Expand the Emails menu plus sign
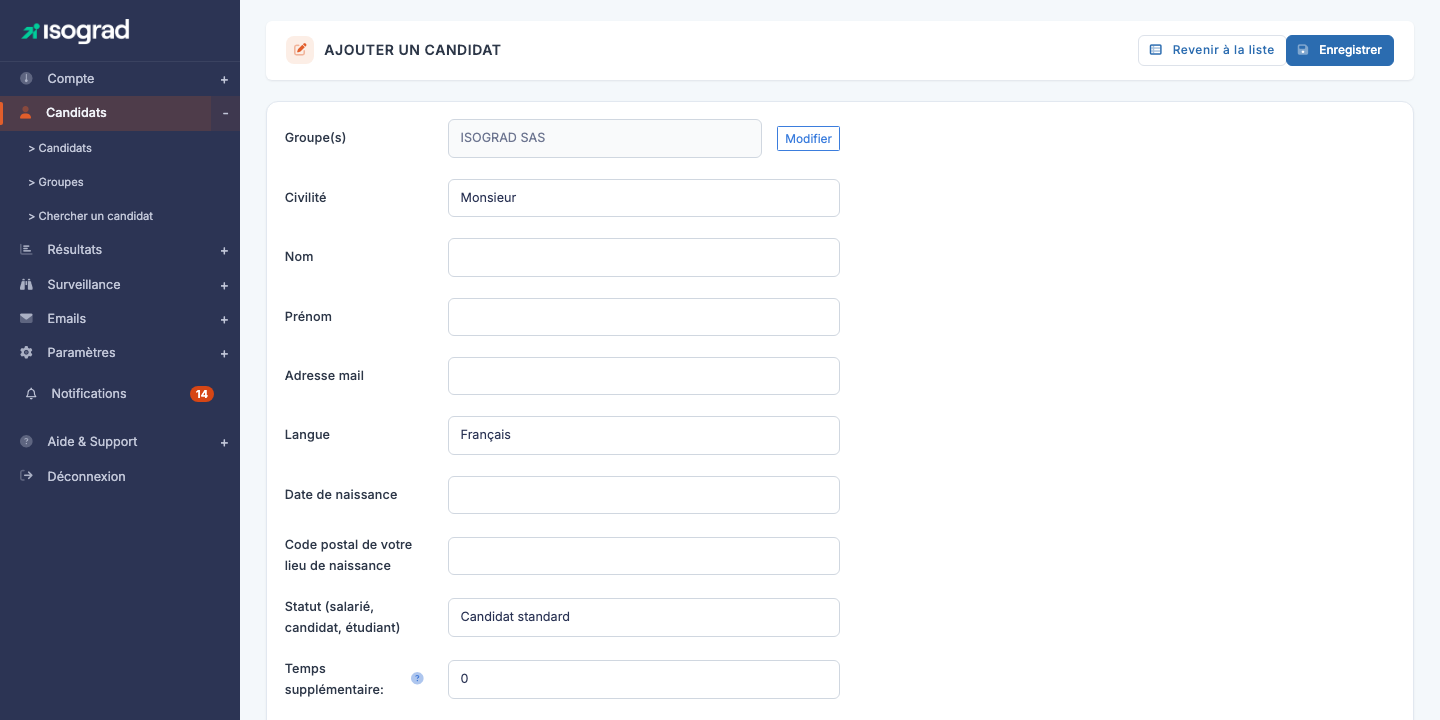This screenshot has width=1440, height=720. point(224,320)
